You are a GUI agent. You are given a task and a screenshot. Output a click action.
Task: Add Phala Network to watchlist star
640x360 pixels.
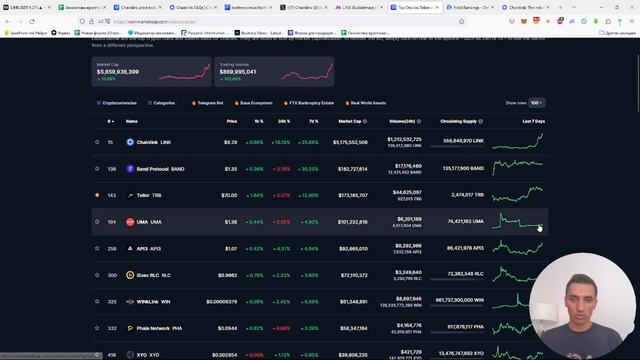[97, 328]
